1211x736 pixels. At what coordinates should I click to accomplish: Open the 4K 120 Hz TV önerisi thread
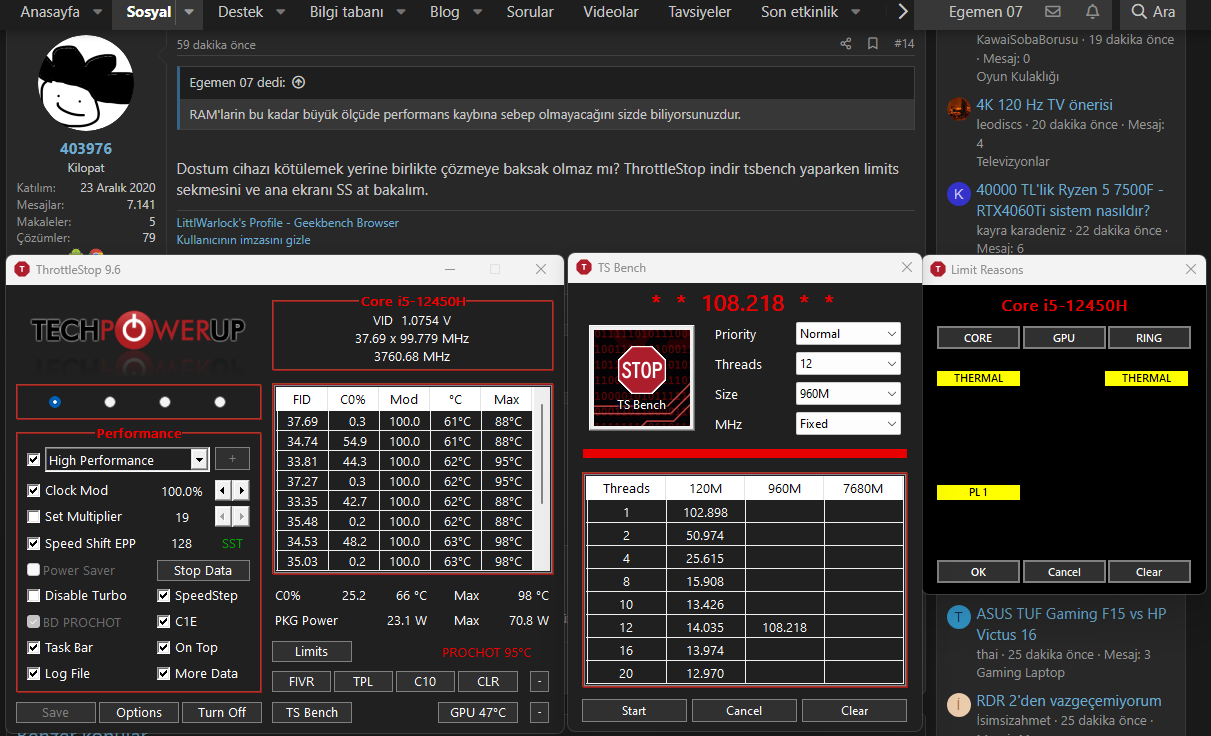coord(1045,105)
